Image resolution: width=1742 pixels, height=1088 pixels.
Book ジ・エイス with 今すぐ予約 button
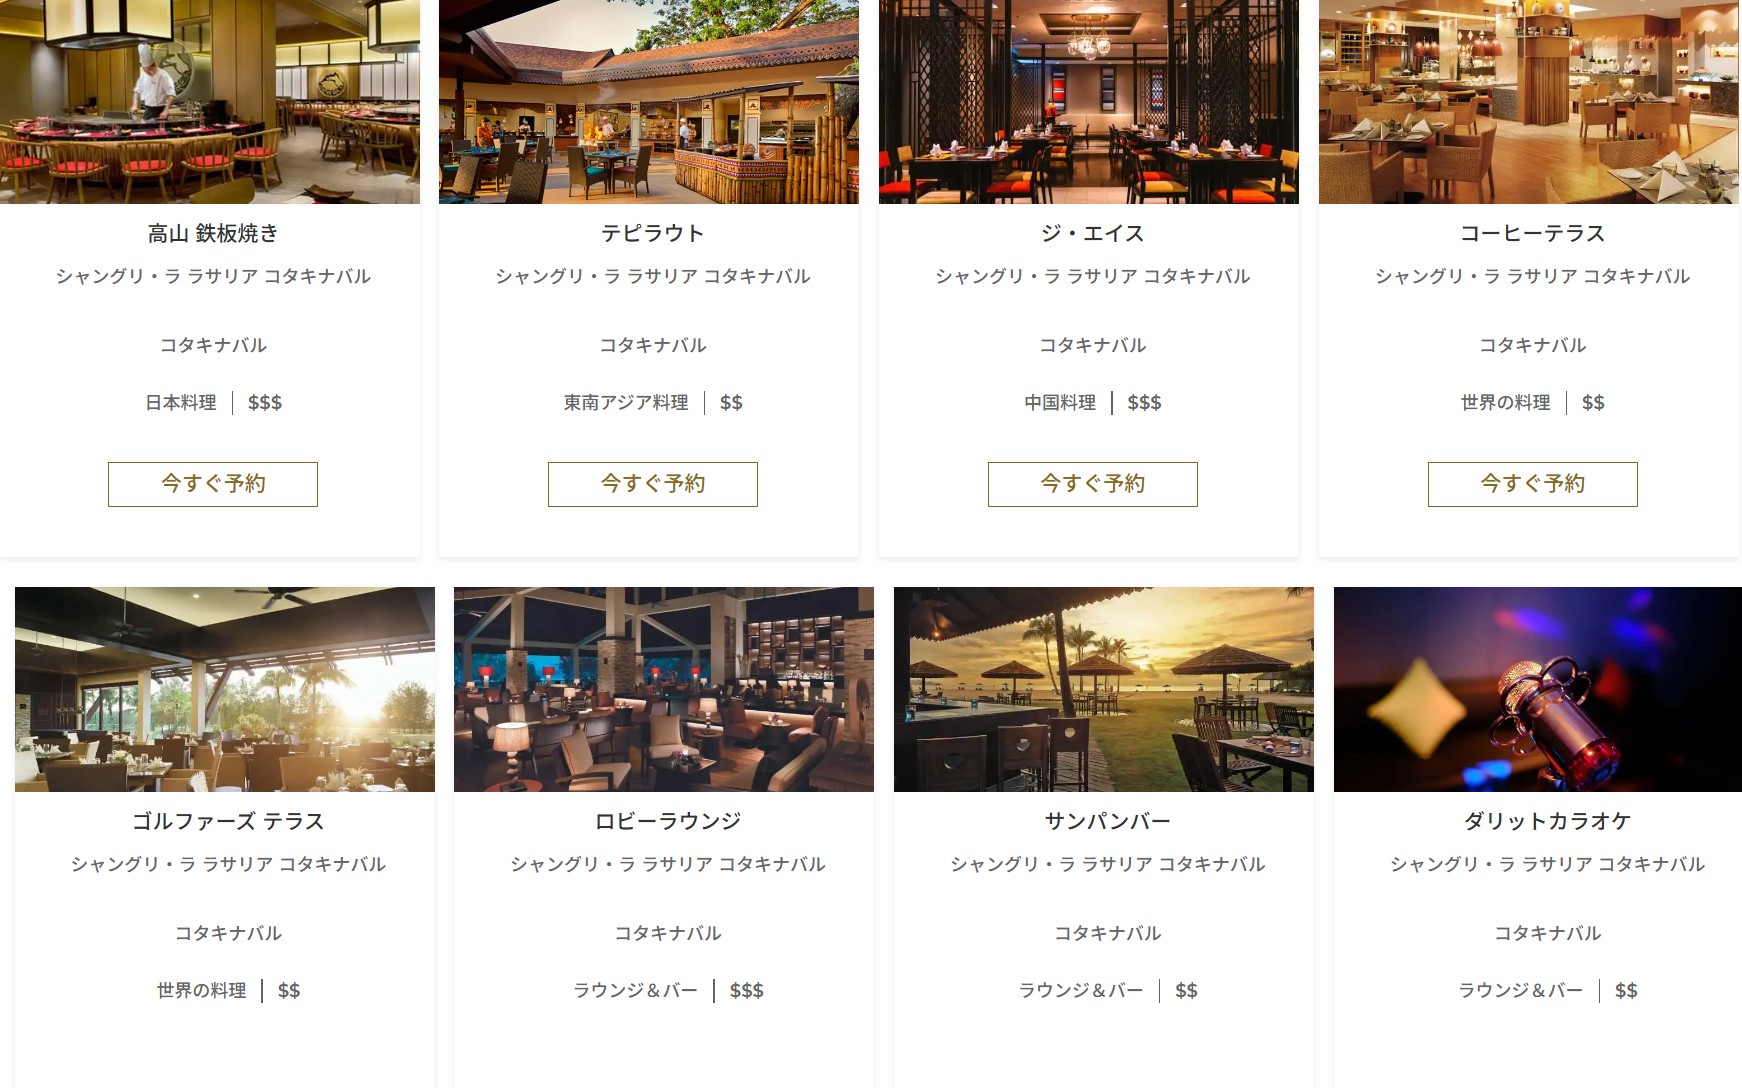tap(1093, 484)
